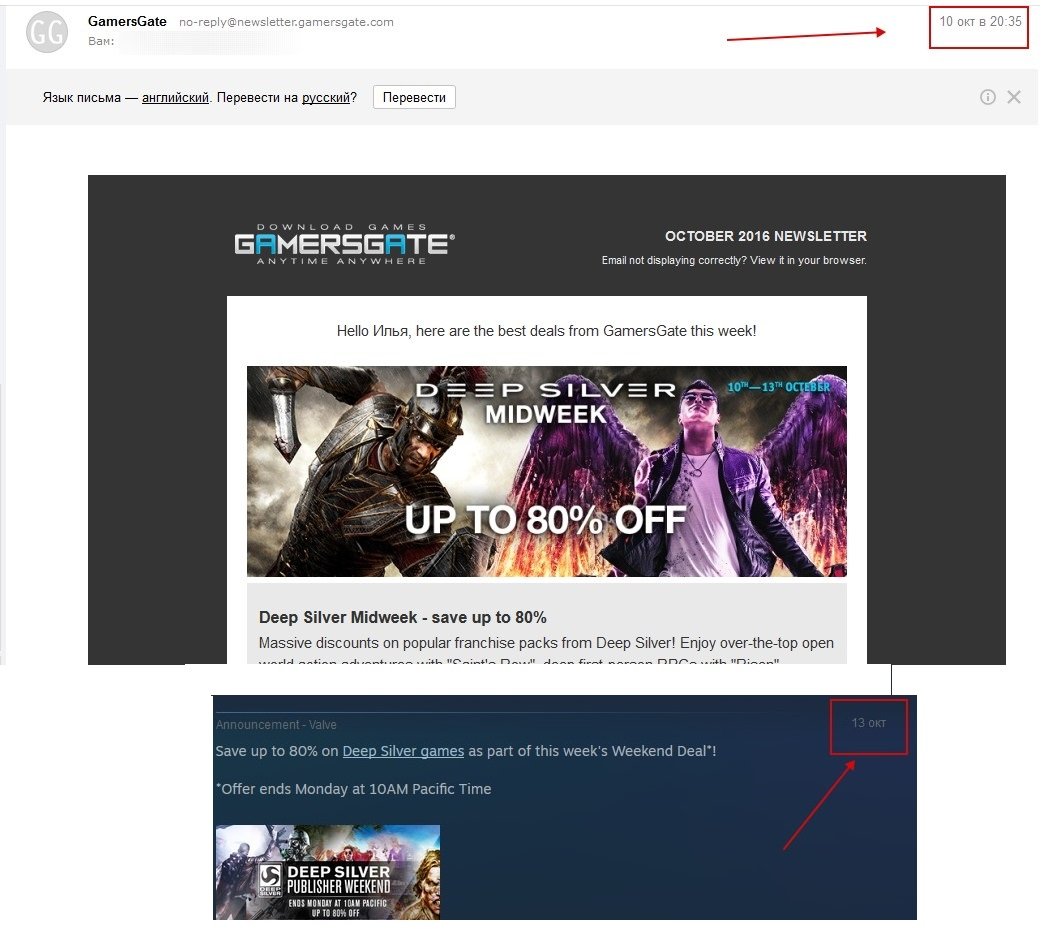
Task: Dismiss the translation bar with X
Action: [x=1014, y=97]
